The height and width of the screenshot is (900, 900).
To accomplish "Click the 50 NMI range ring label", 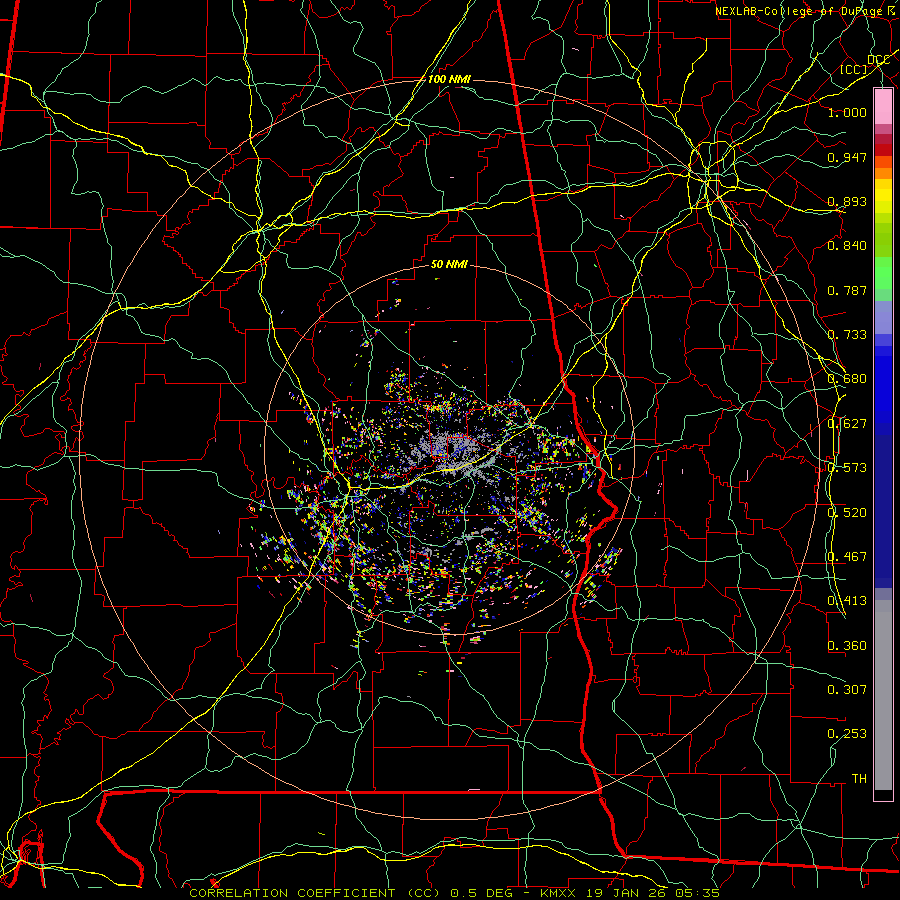I will tap(449, 264).
